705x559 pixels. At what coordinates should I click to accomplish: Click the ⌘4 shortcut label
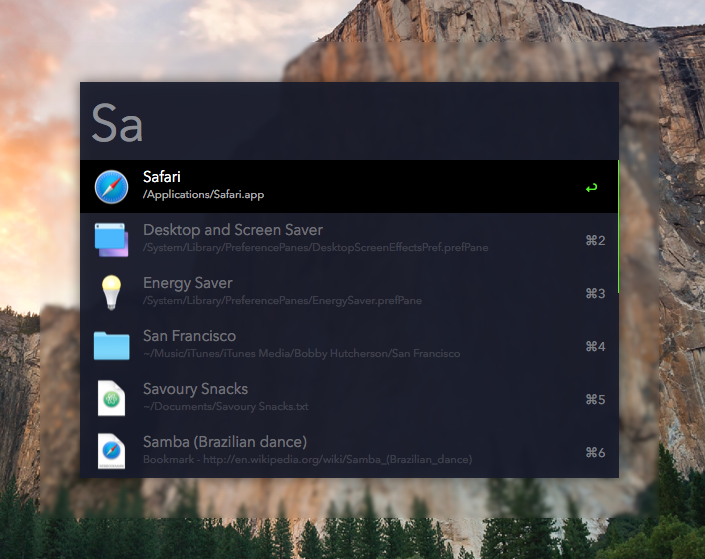tap(595, 346)
